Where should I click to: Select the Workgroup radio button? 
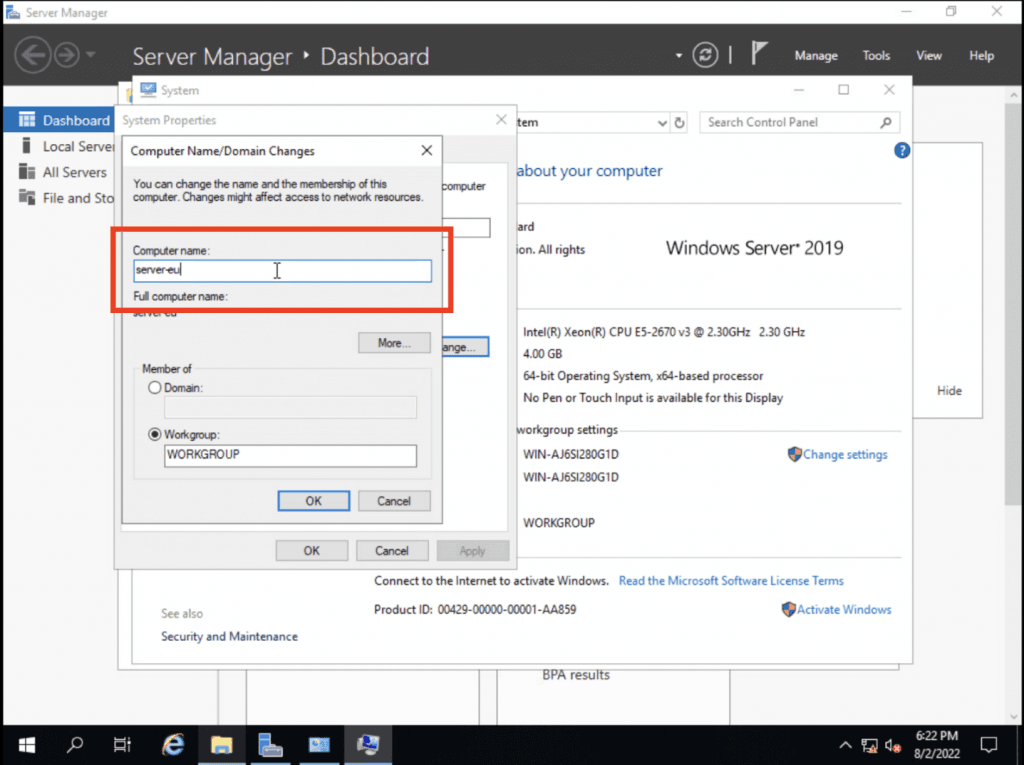[x=155, y=434]
